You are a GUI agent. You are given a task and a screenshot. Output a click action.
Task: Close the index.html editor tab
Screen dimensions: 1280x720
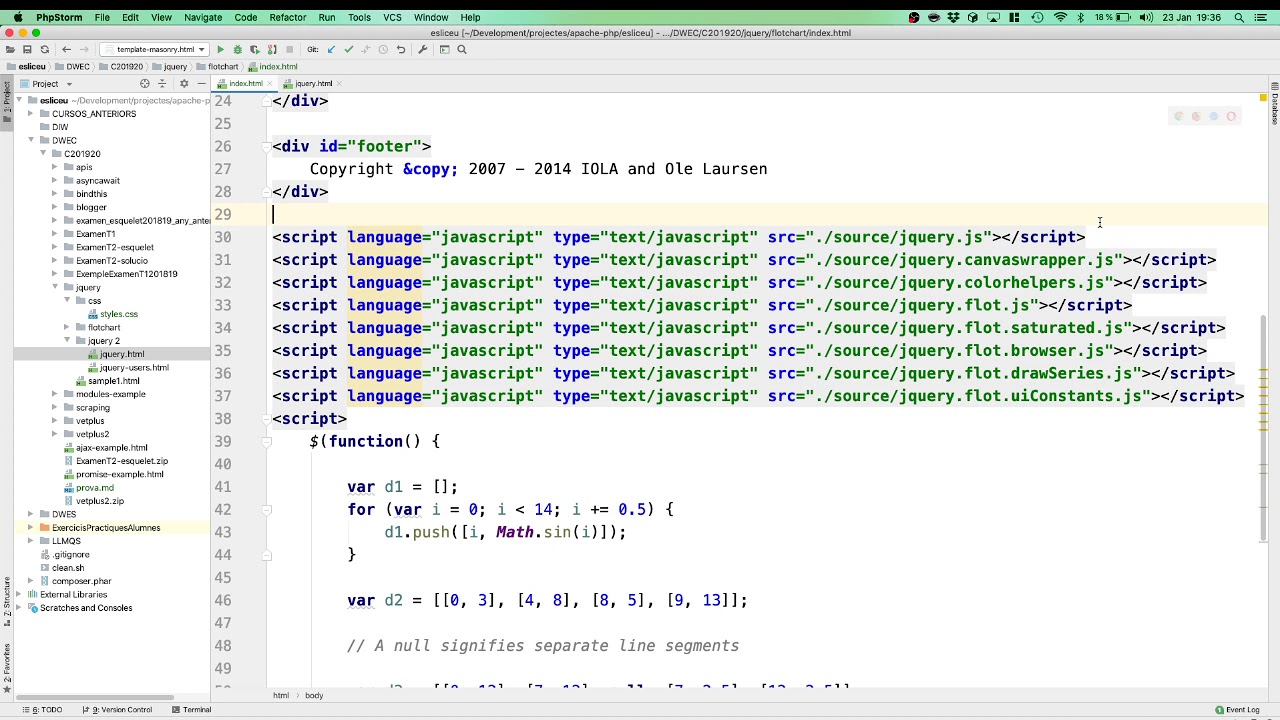click(x=270, y=84)
